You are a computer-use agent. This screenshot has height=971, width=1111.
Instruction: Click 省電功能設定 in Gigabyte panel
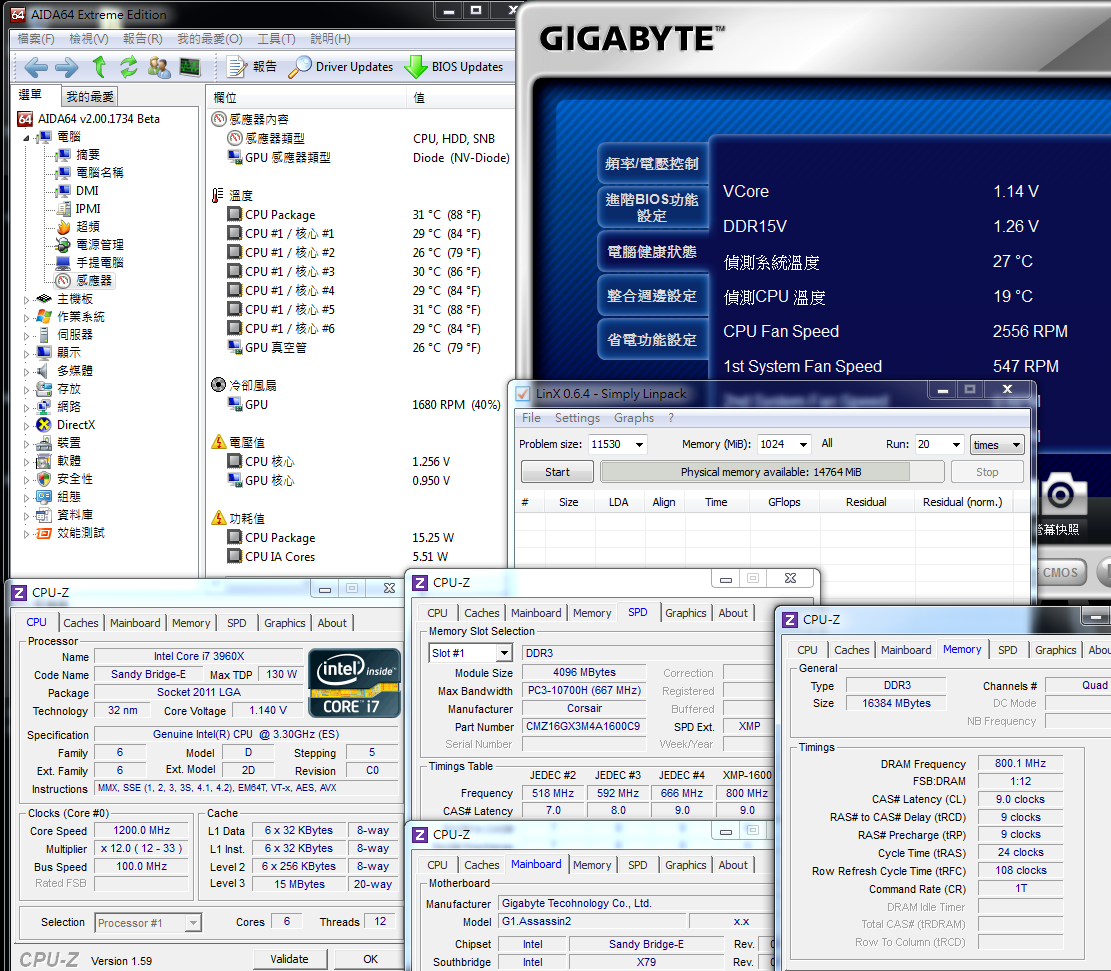[x=652, y=339]
